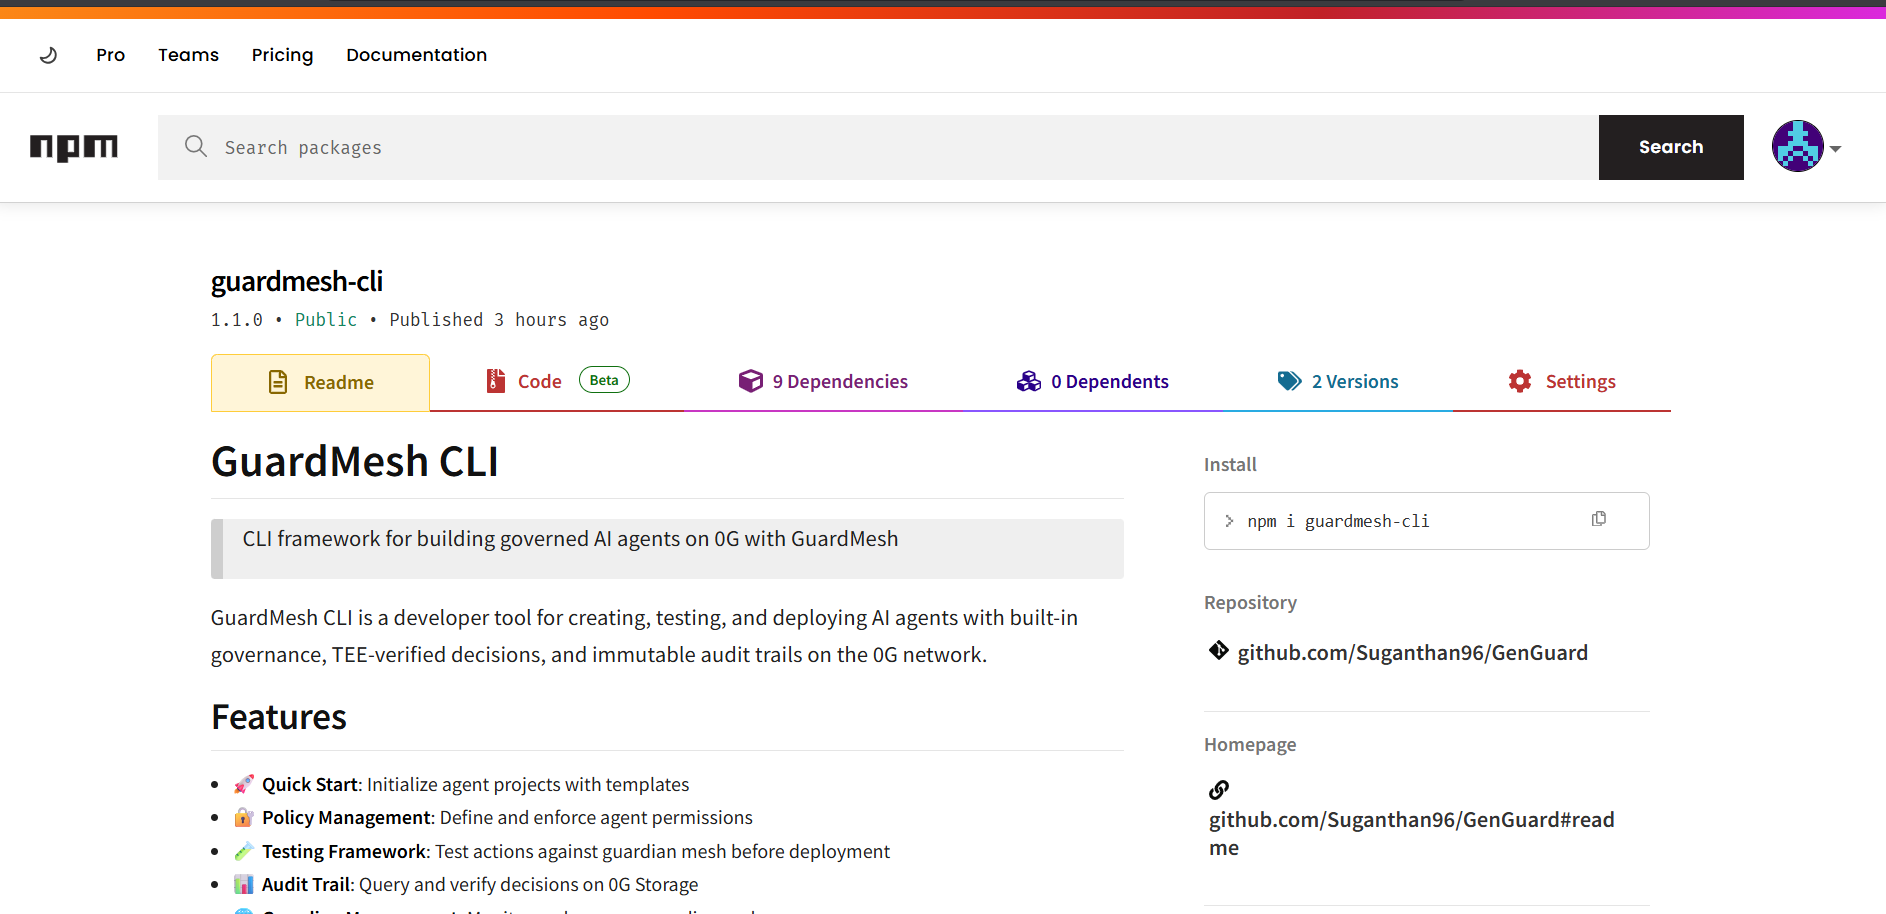Click the Versions tags icon
1886x914 pixels.
pos(1289,381)
